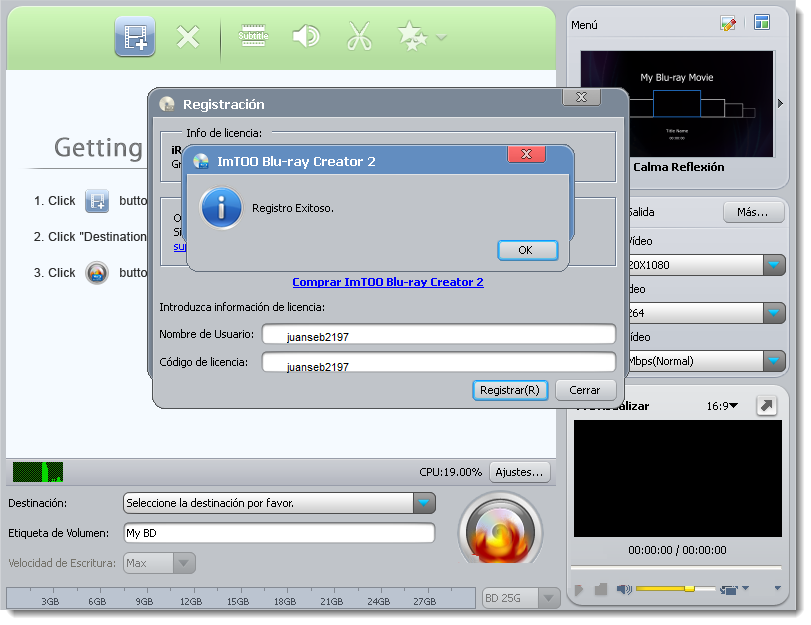
Task: Click the Nombre de Usuario field
Action: point(439,334)
